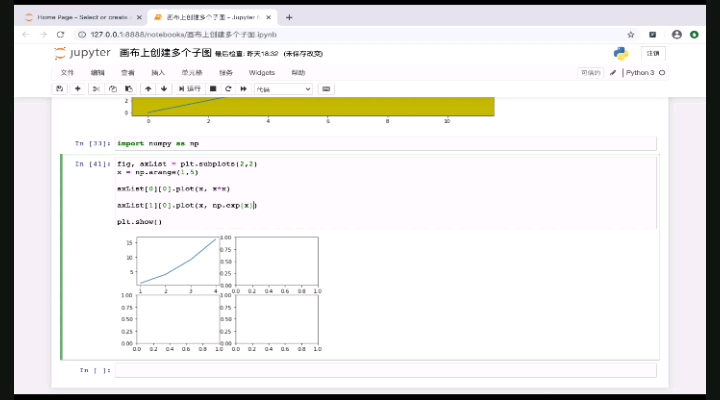Click the plt.show() line
The width and height of the screenshot is (720, 400).
pyautogui.click(x=139, y=222)
